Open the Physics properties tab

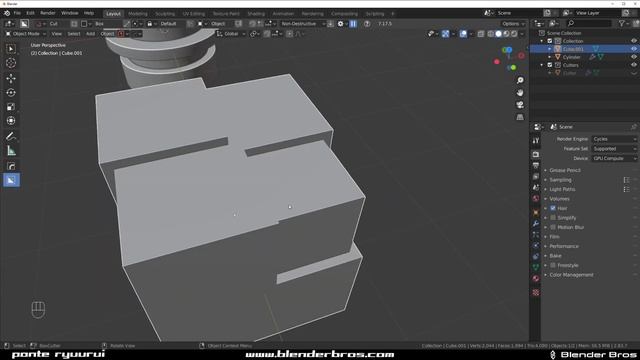pyautogui.click(x=536, y=246)
